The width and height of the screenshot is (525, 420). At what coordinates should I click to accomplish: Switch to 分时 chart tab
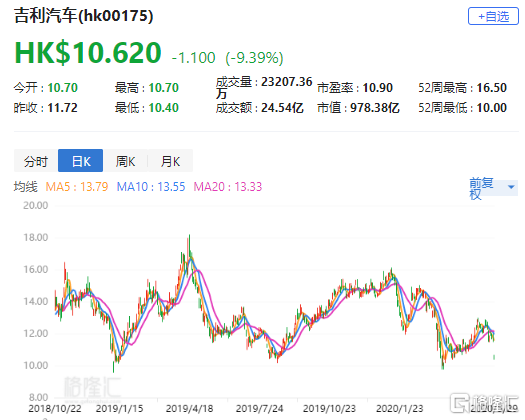(36, 161)
